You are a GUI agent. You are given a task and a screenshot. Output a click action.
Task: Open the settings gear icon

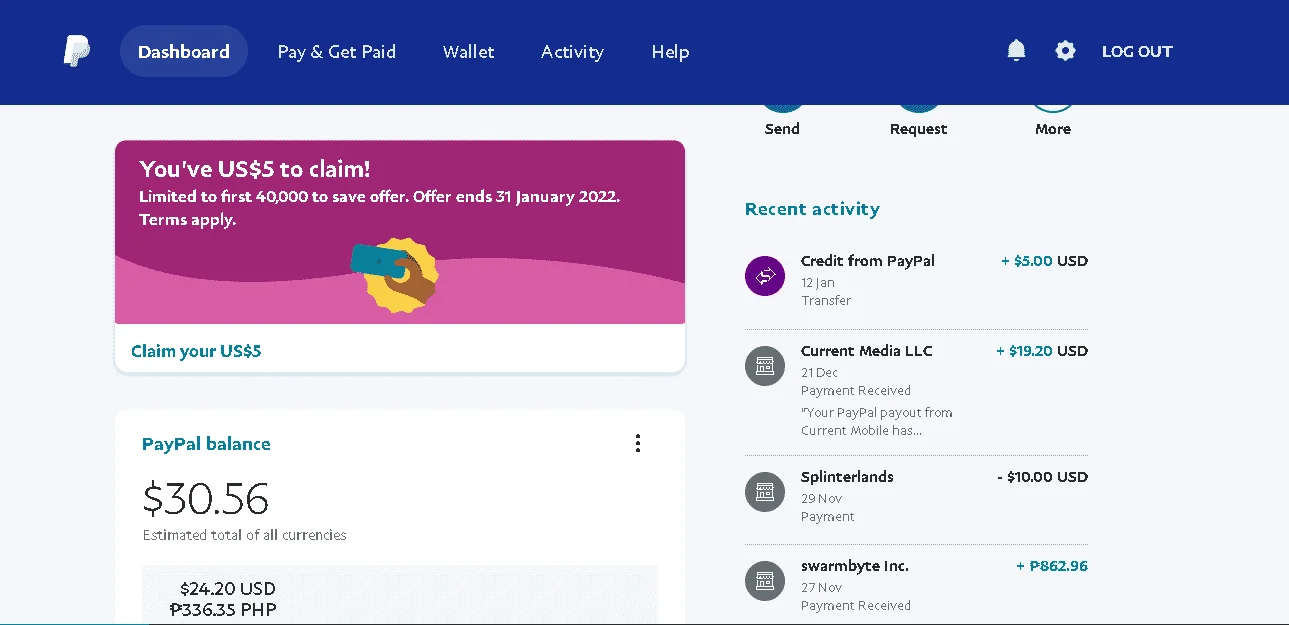click(1066, 50)
